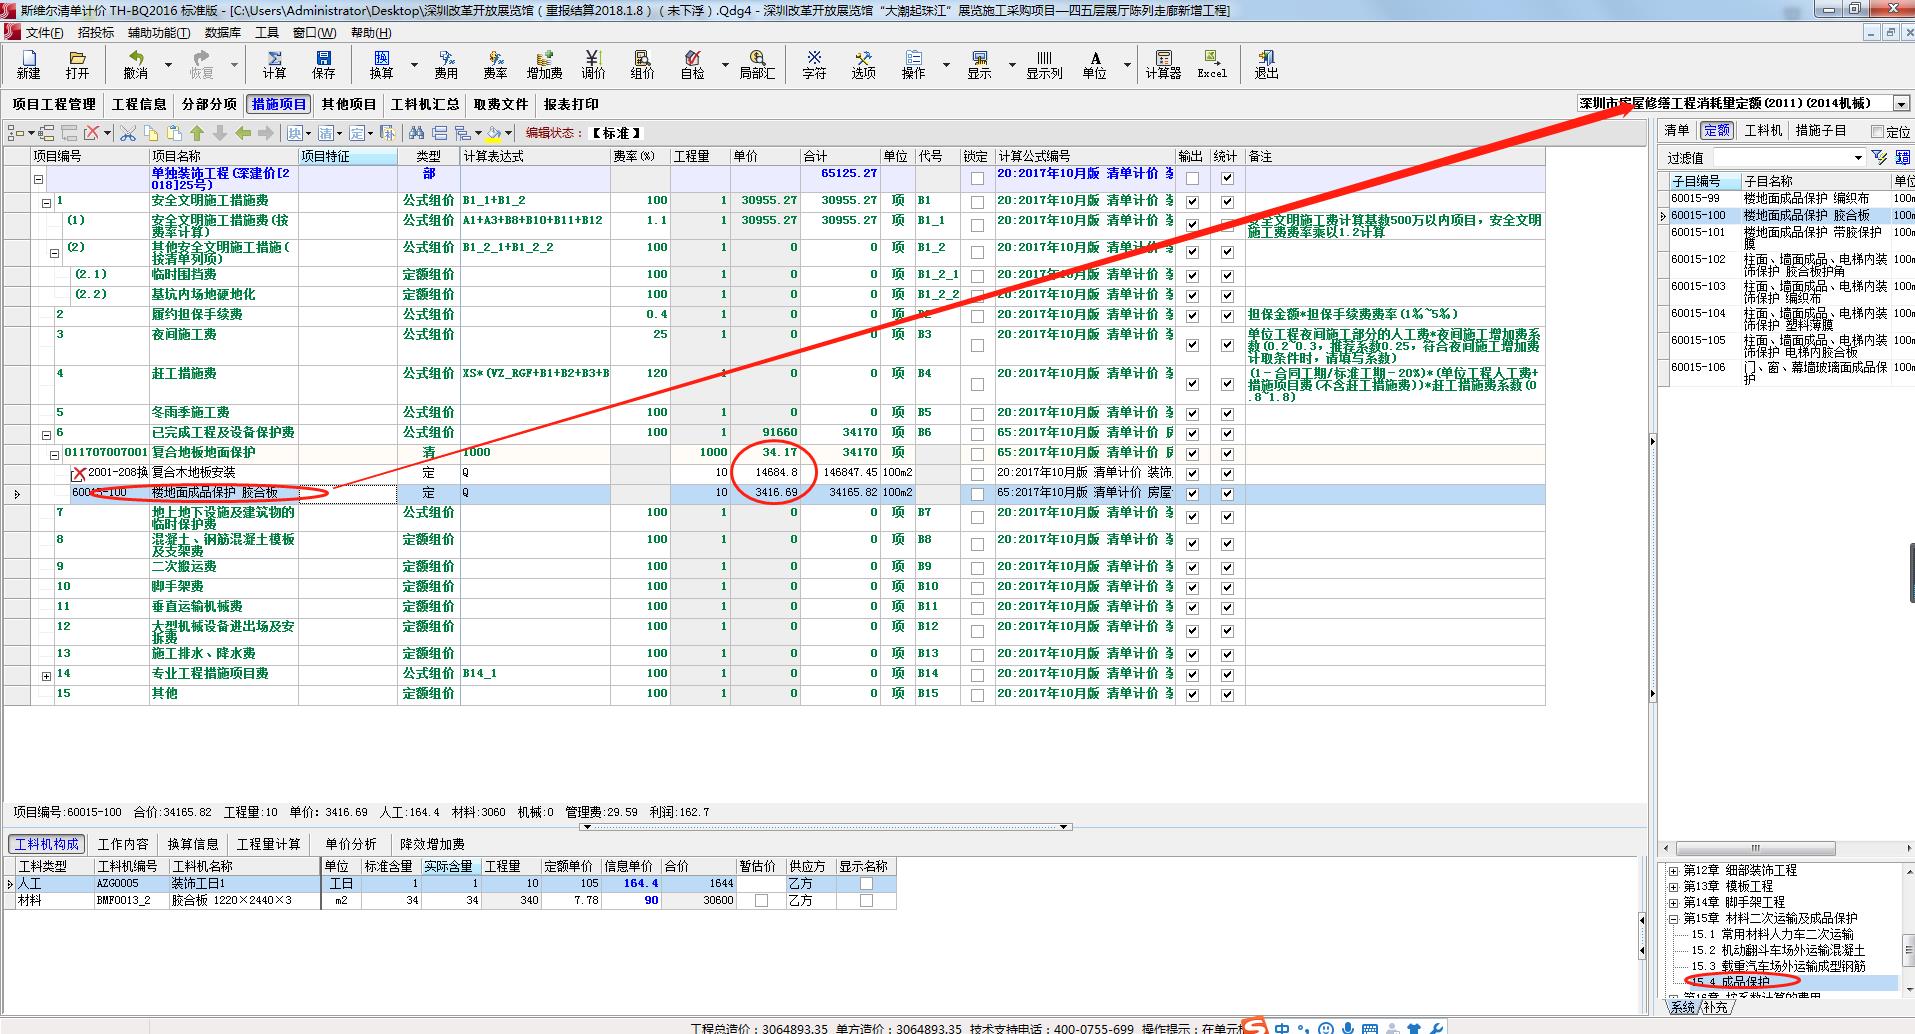
Task: Open the 文件(F) menu
Action: (44, 33)
